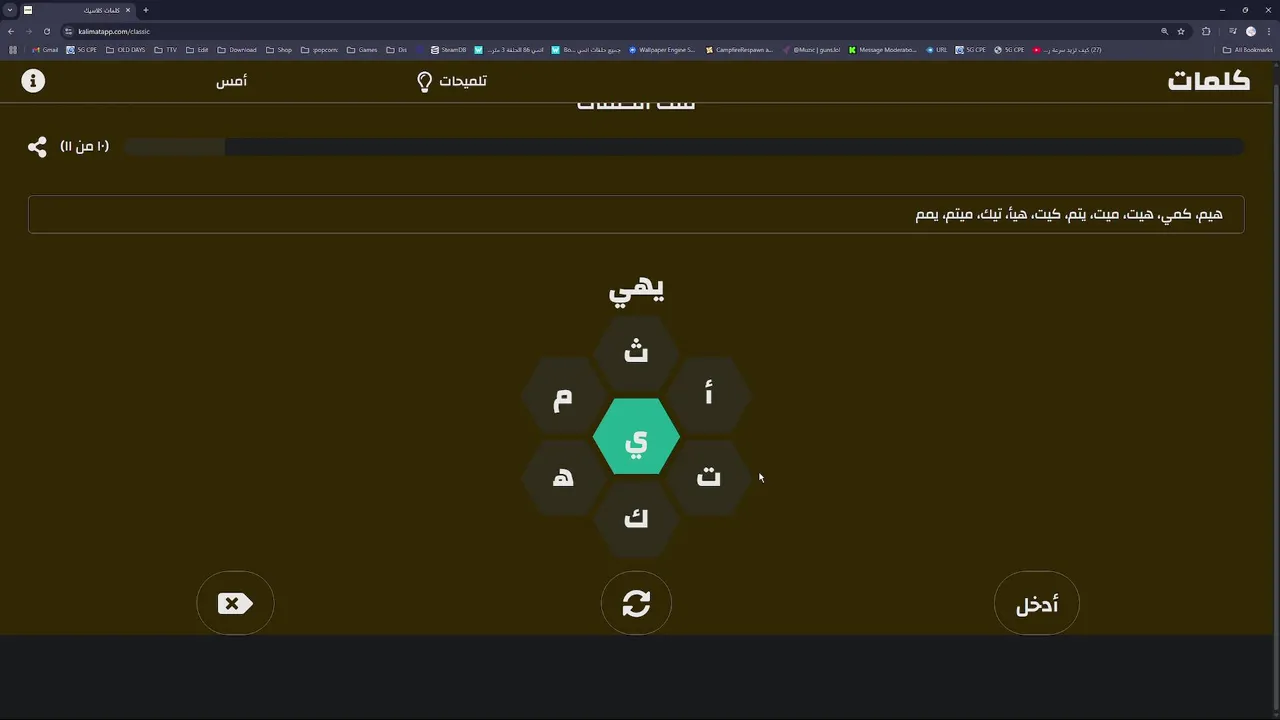The image size is (1280, 720).
Task: Open the Games bookmark folder
Action: (362, 50)
